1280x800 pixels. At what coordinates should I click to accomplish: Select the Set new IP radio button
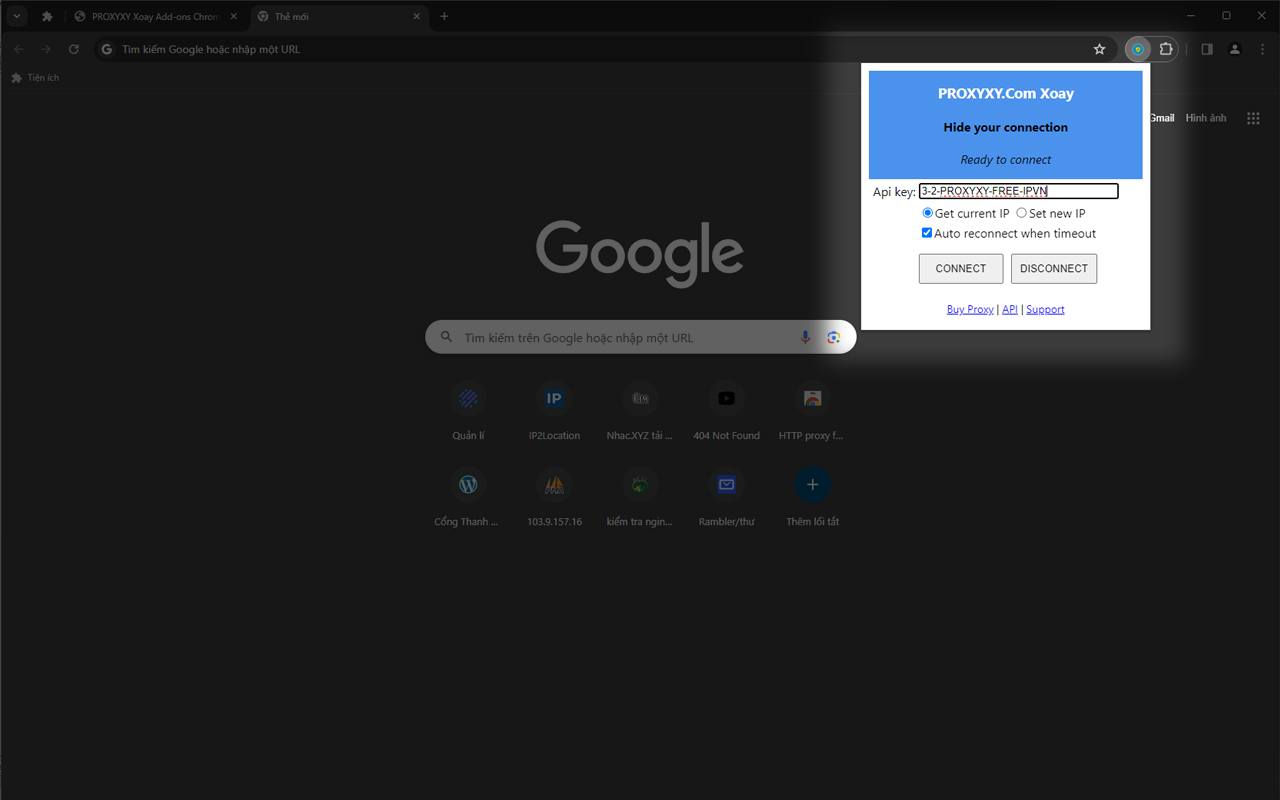[x=1022, y=213]
